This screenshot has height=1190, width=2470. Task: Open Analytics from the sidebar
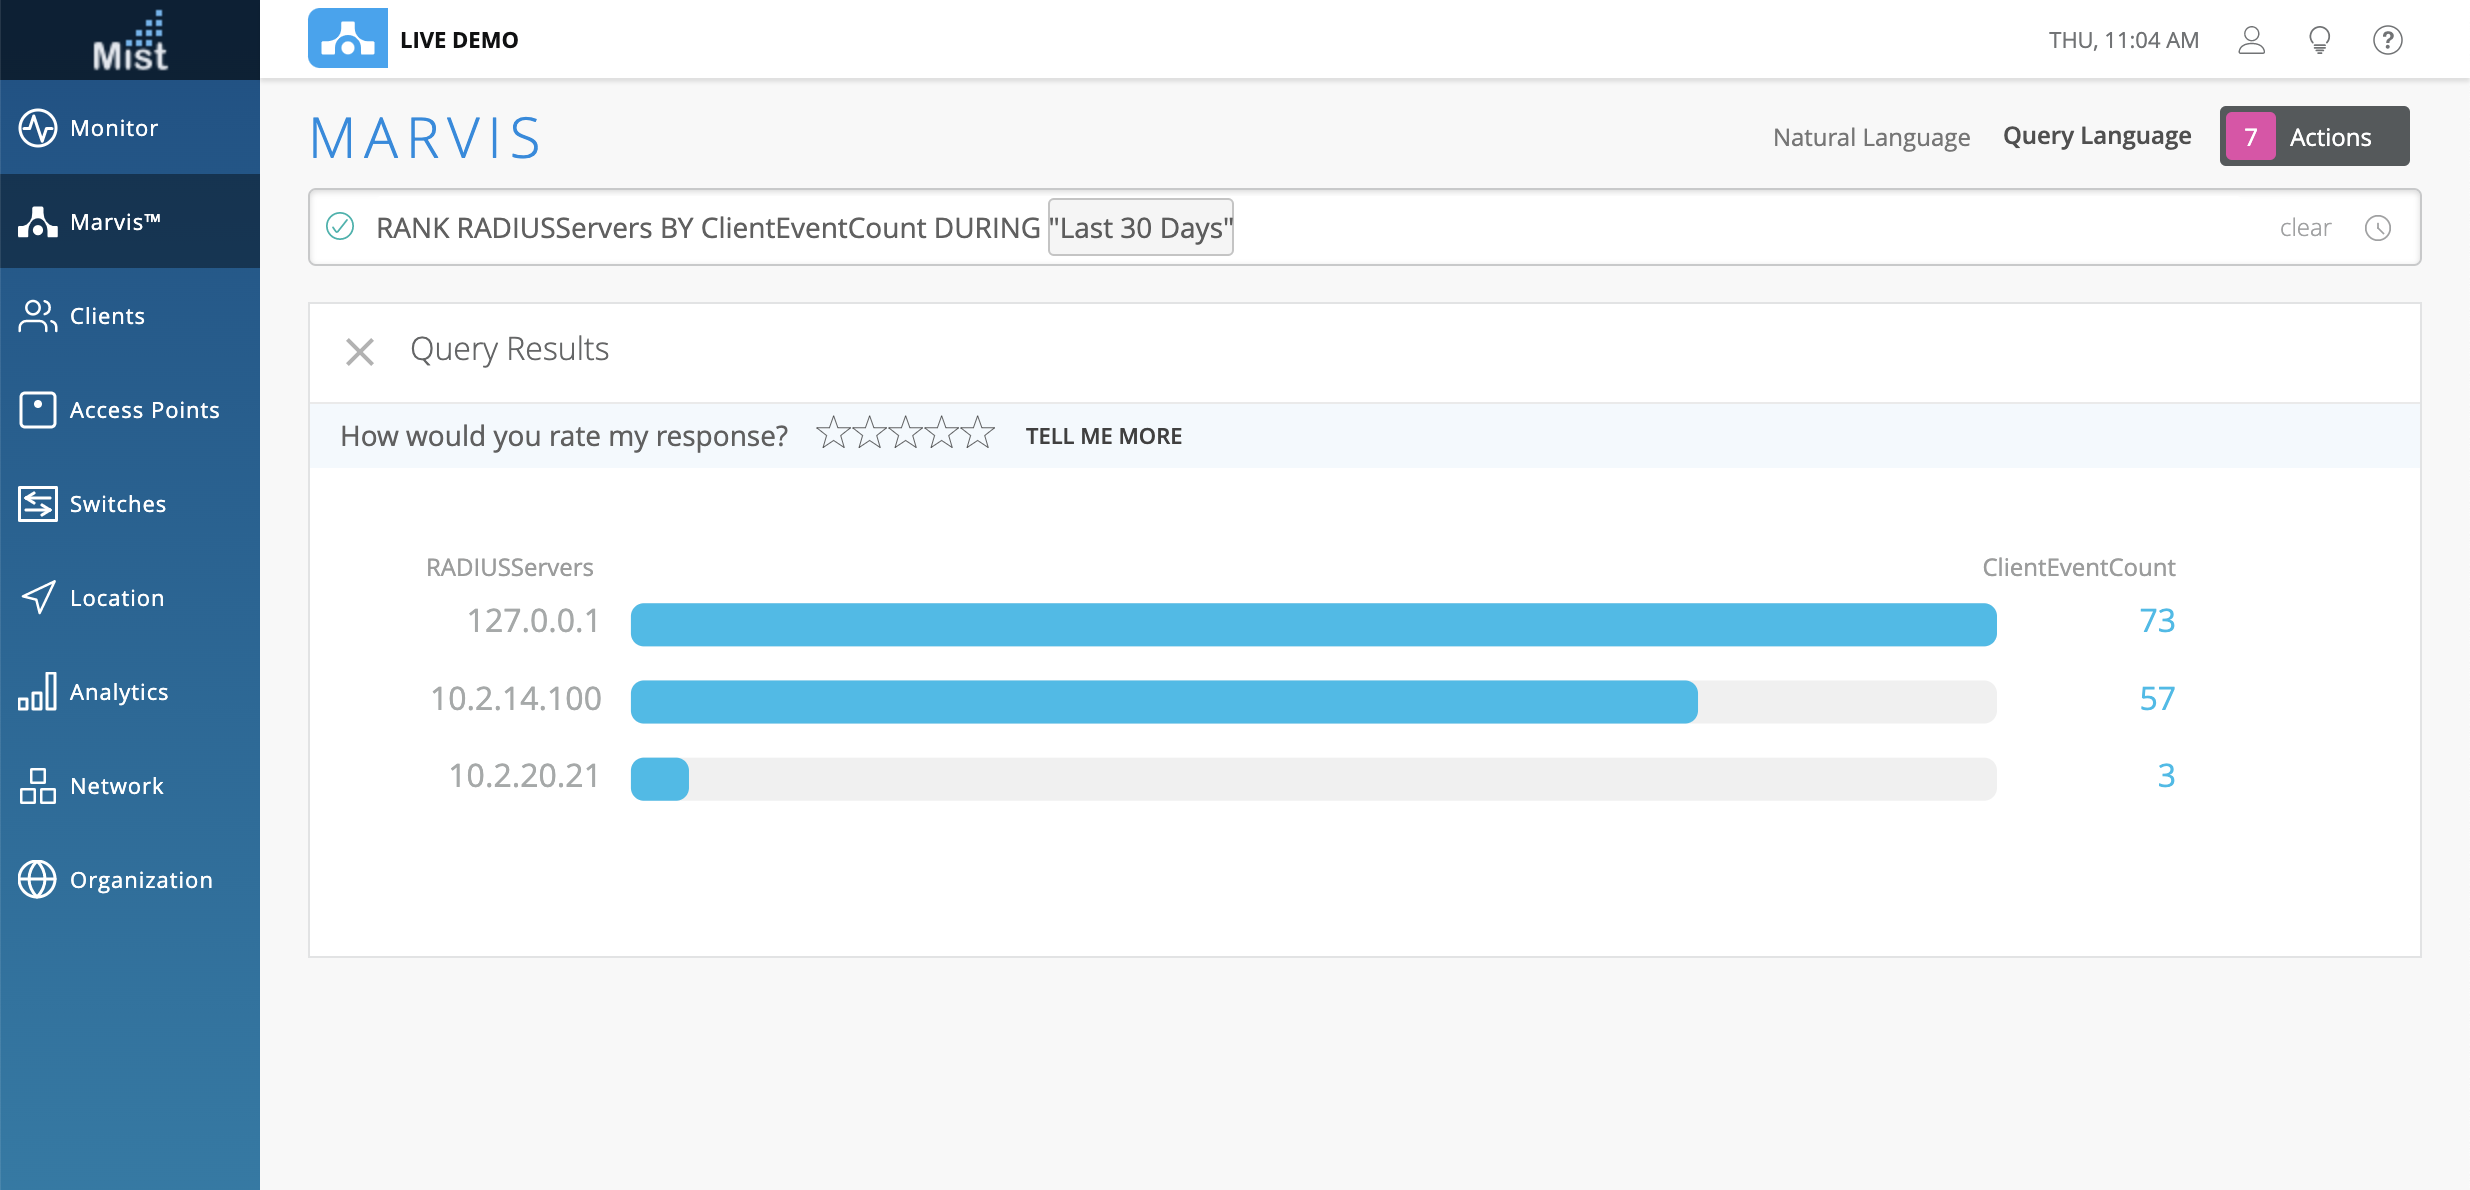[x=118, y=692]
